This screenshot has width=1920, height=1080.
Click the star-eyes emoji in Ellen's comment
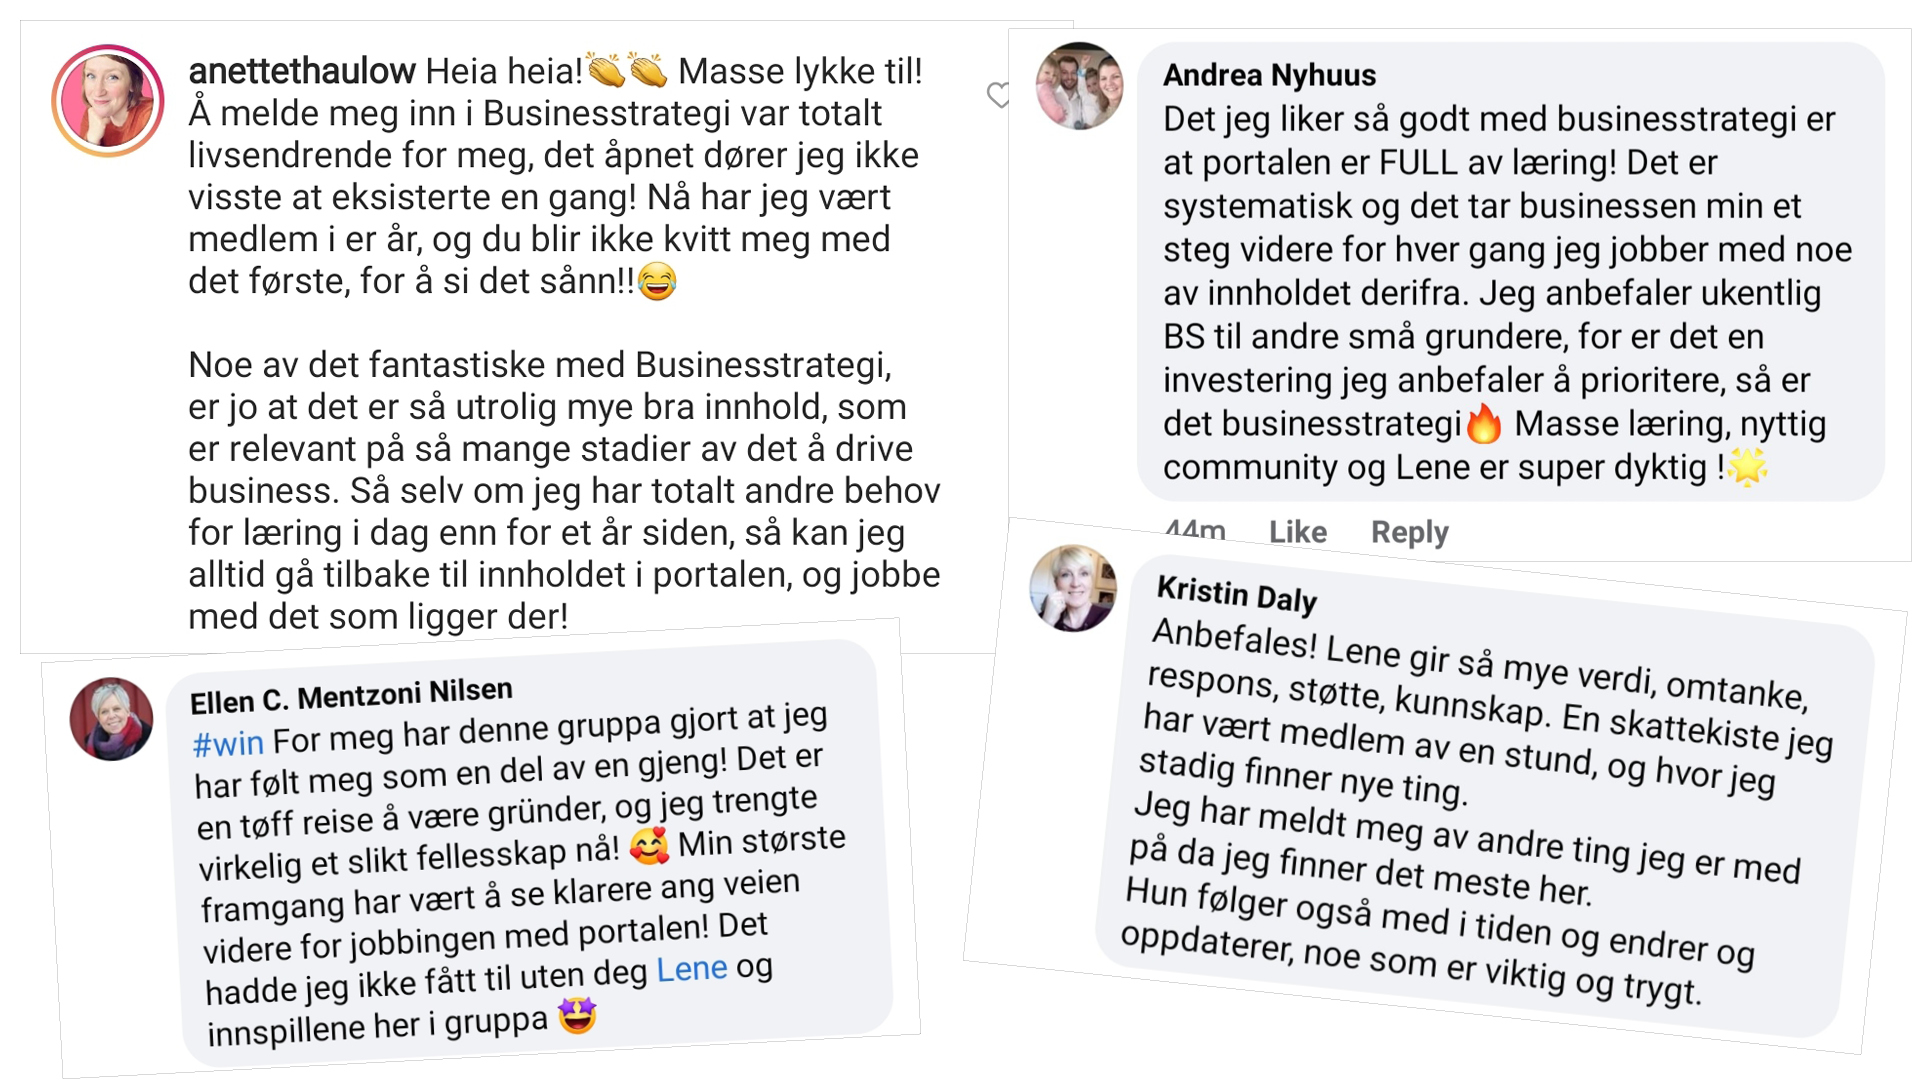tap(577, 1016)
